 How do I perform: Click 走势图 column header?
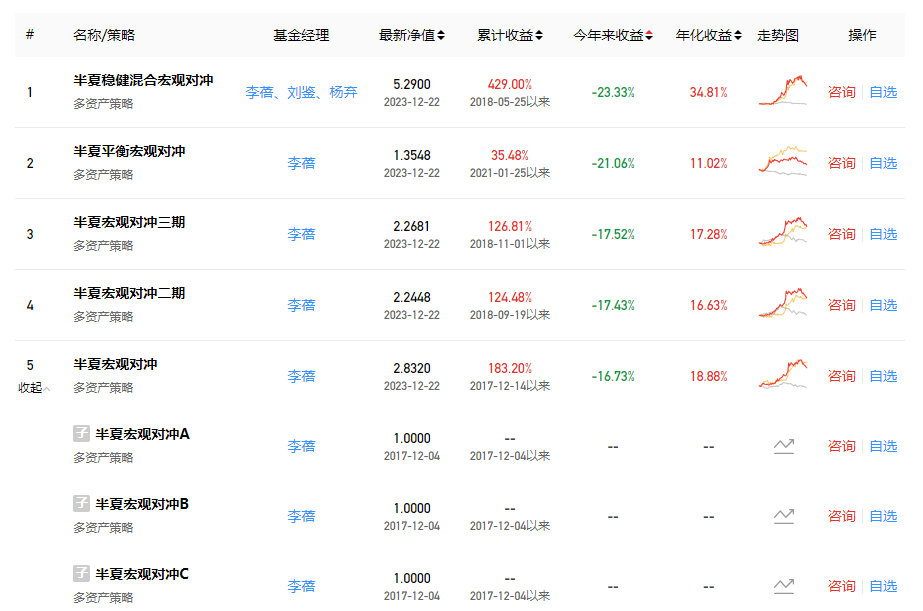pyautogui.click(x=778, y=35)
